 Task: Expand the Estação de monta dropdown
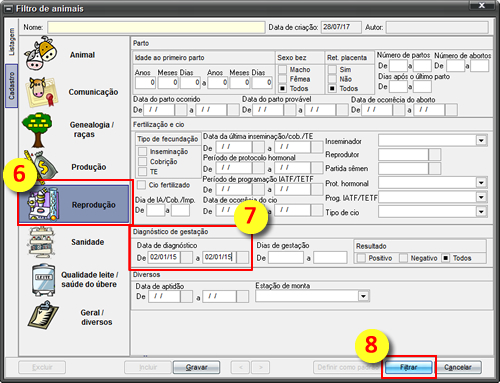[x=363, y=296]
